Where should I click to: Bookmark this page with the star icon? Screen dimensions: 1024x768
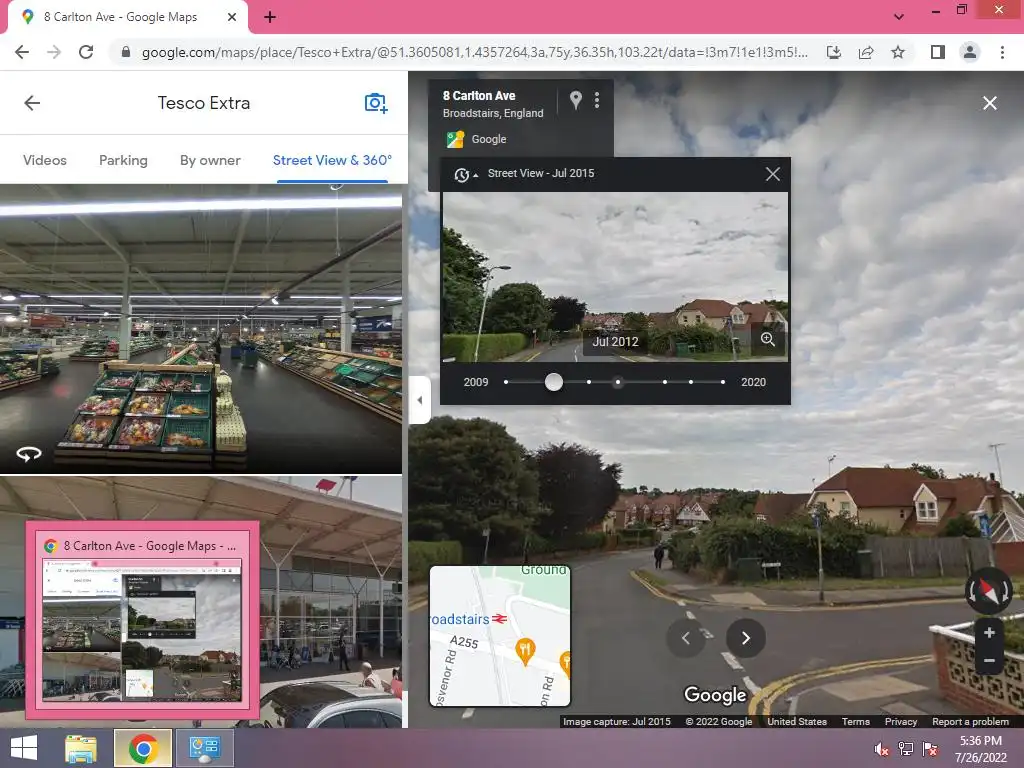point(898,52)
